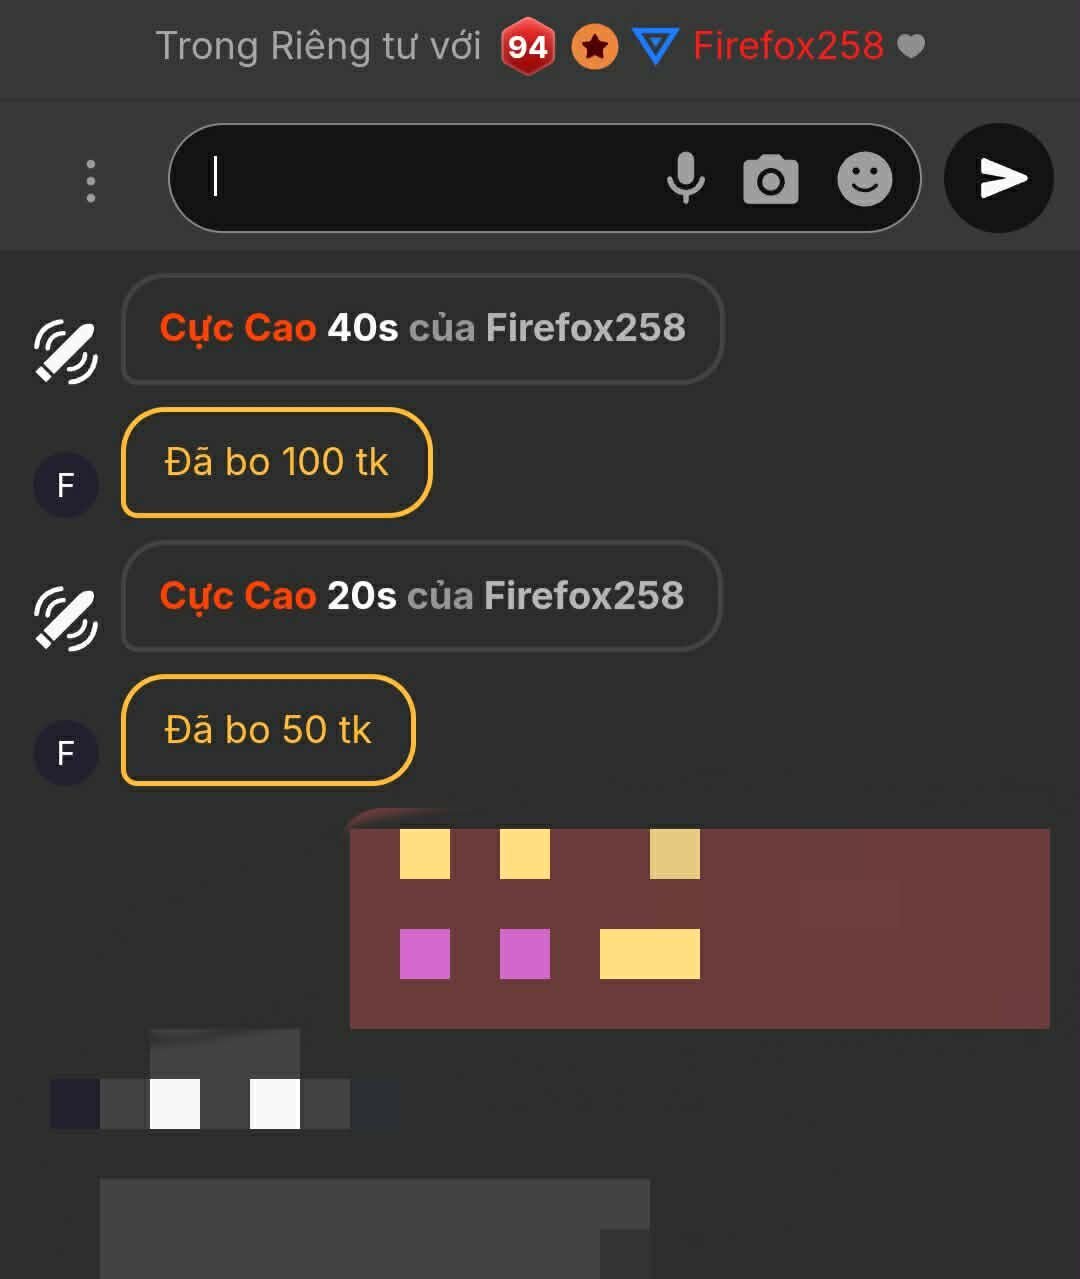Select the 'Cực Cao 40s của Firefox258' bubble
Screen dimensions: 1080x1279
click(422, 329)
